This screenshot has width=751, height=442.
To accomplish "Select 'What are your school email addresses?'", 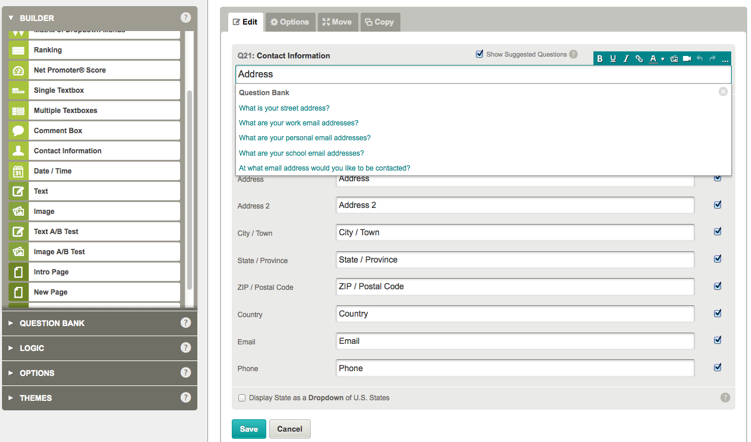I will (301, 153).
